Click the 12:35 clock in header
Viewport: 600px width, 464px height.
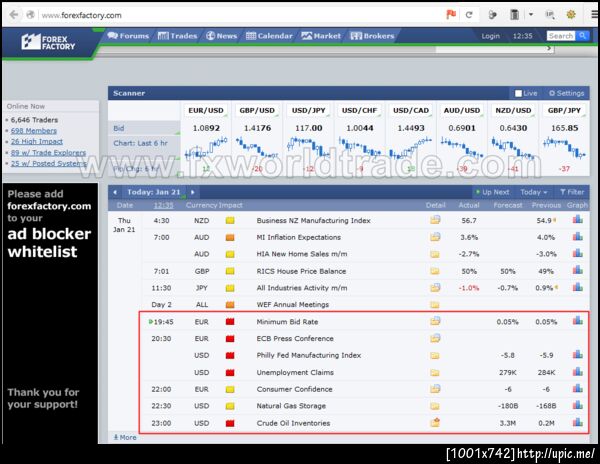[x=522, y=36]
